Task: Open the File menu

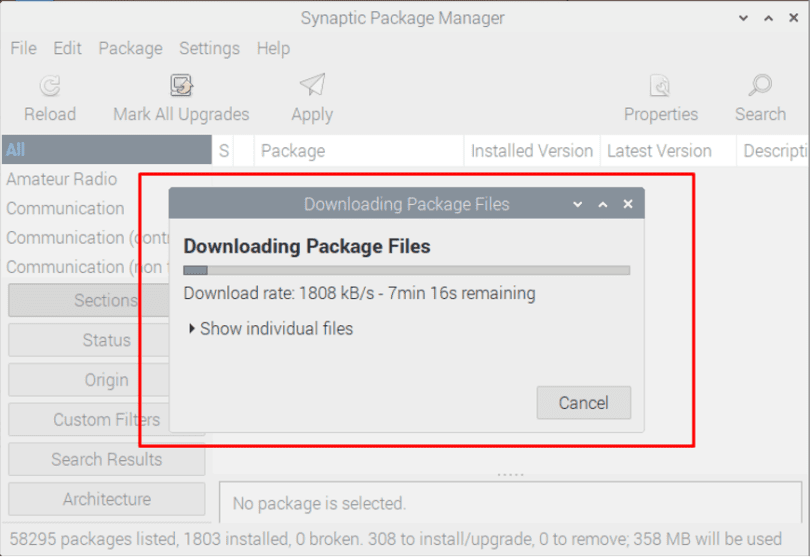Action: 23,49
